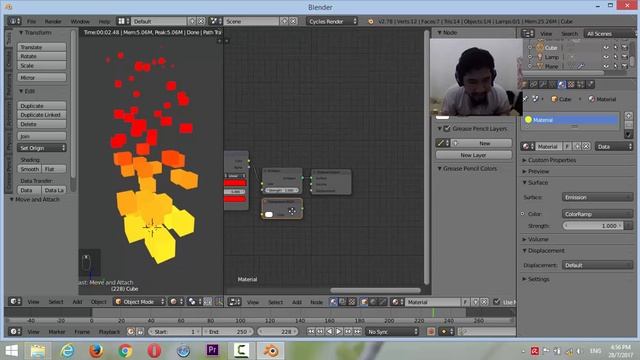The width and height of the screenshot is (640, 360).
Task: Play animation with the forward play icon
Action: tap(339, 332)
